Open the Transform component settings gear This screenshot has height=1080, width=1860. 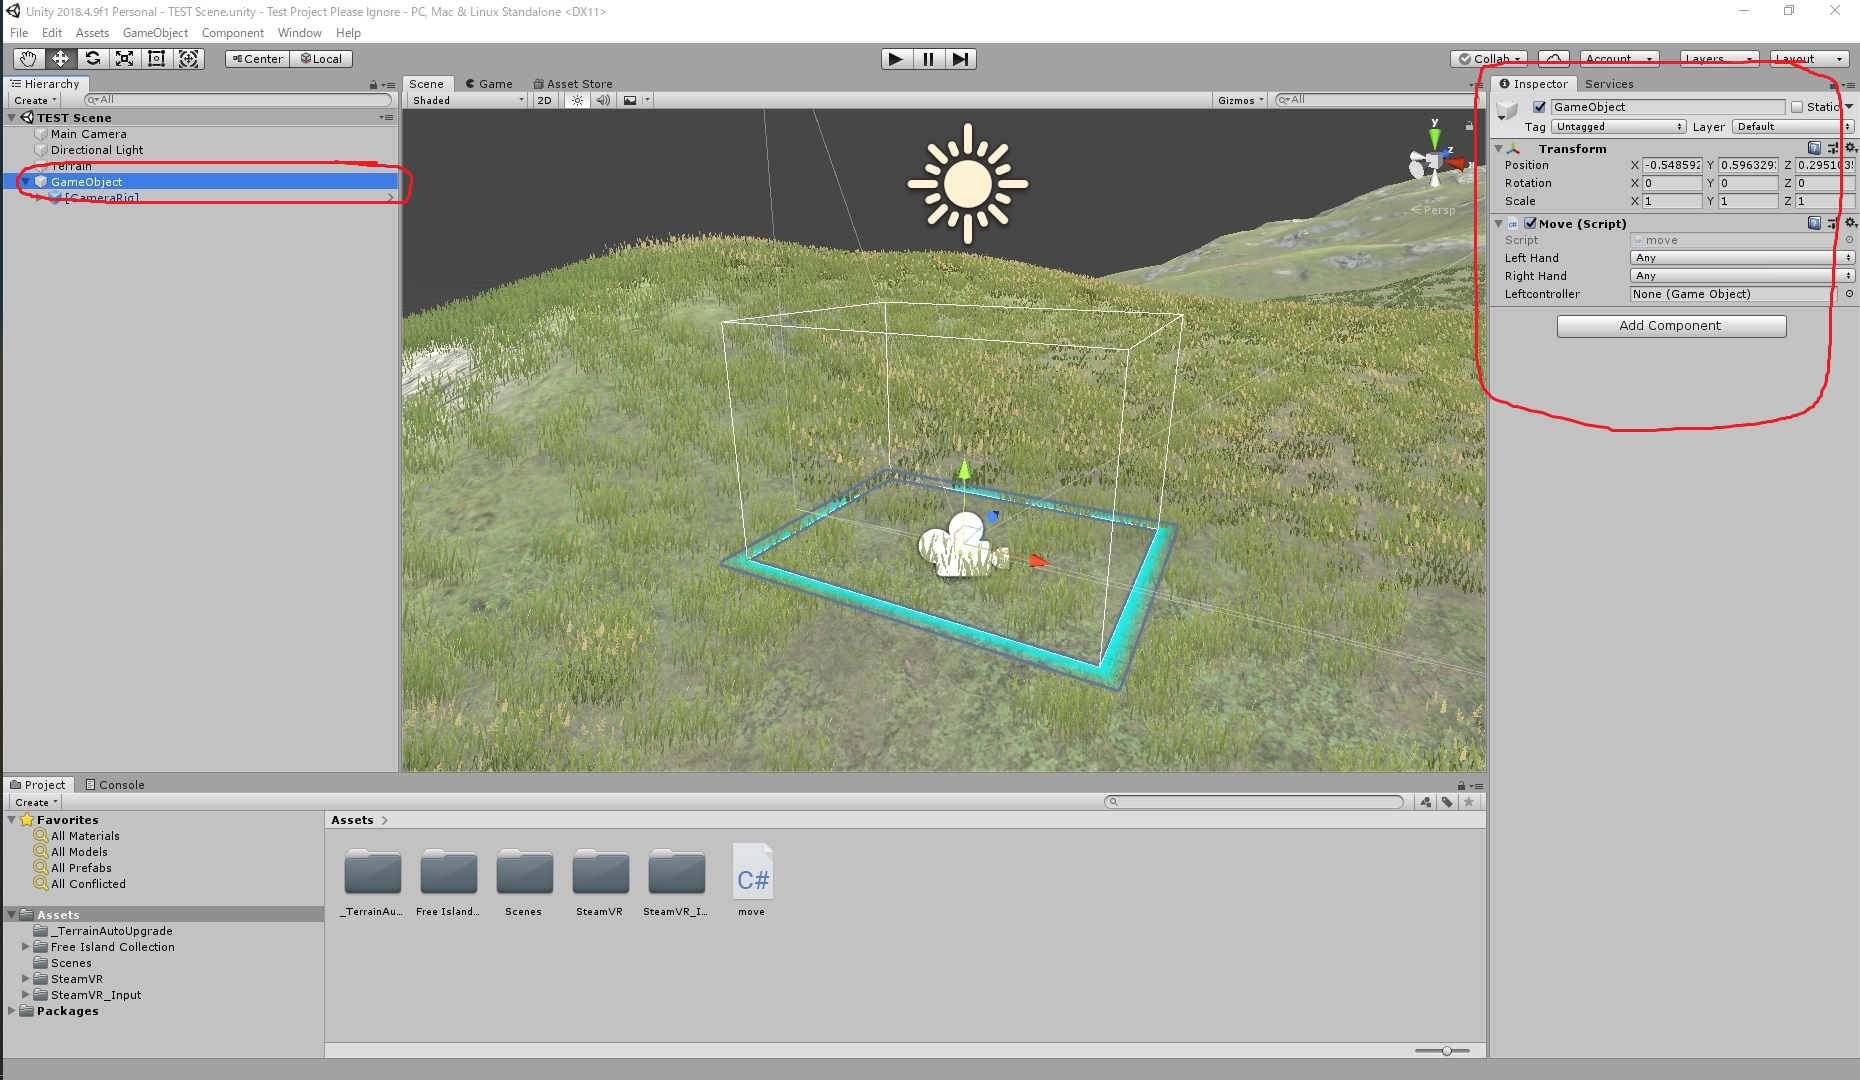(x=1849, y=148)
